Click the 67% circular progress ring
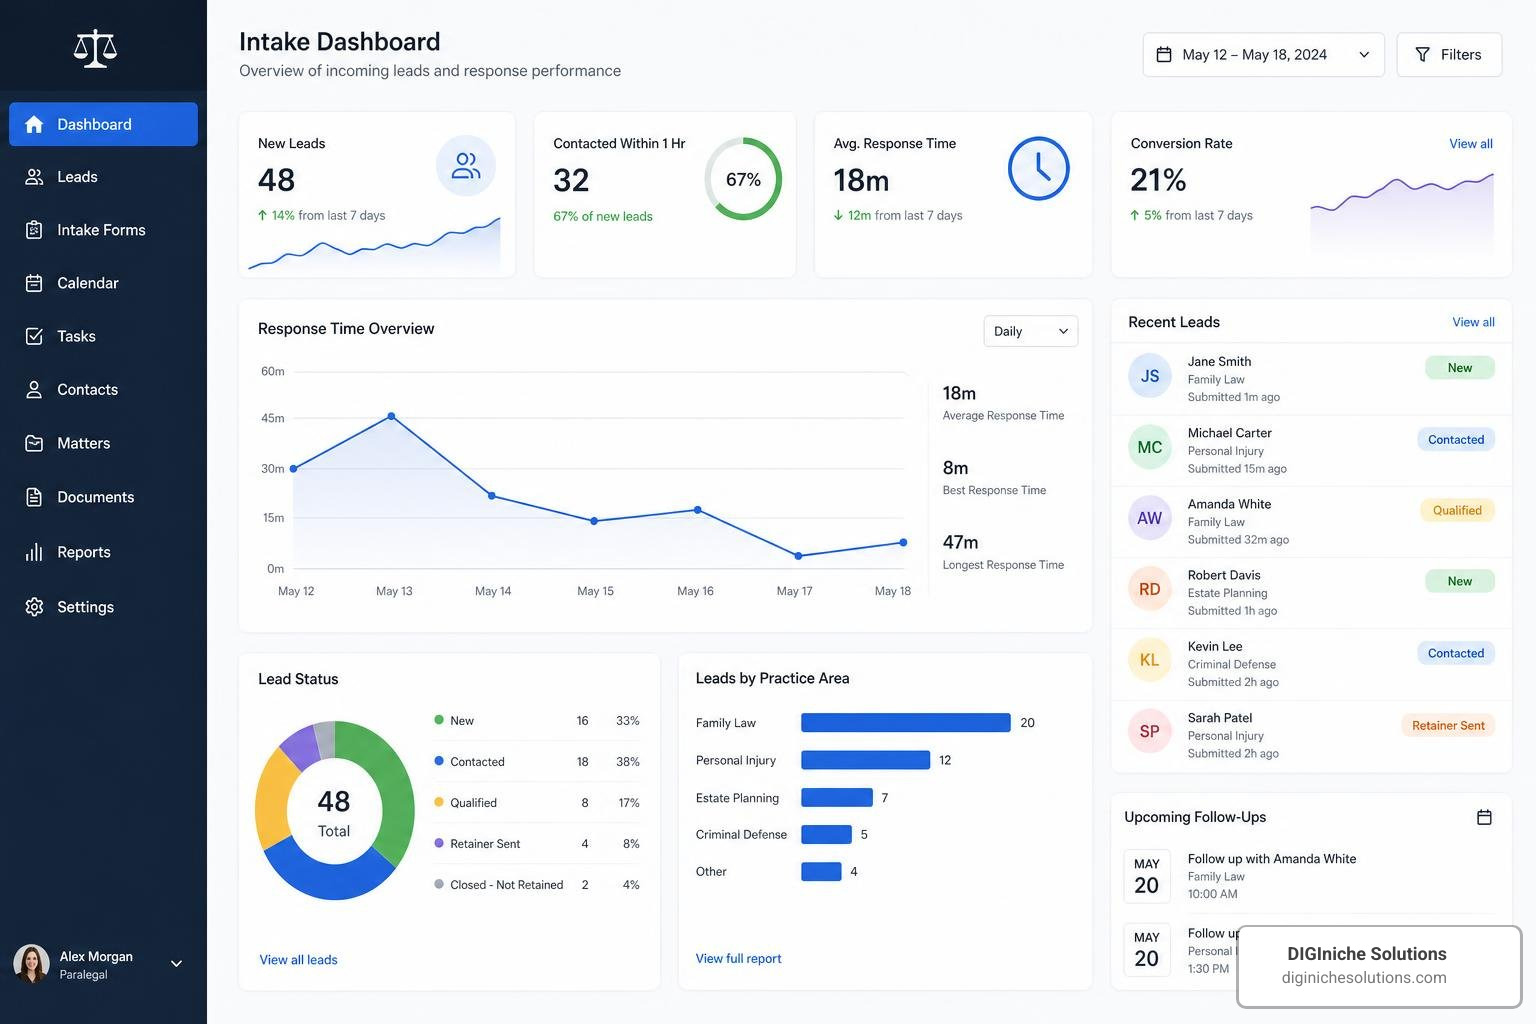 (x=743, y=179)
